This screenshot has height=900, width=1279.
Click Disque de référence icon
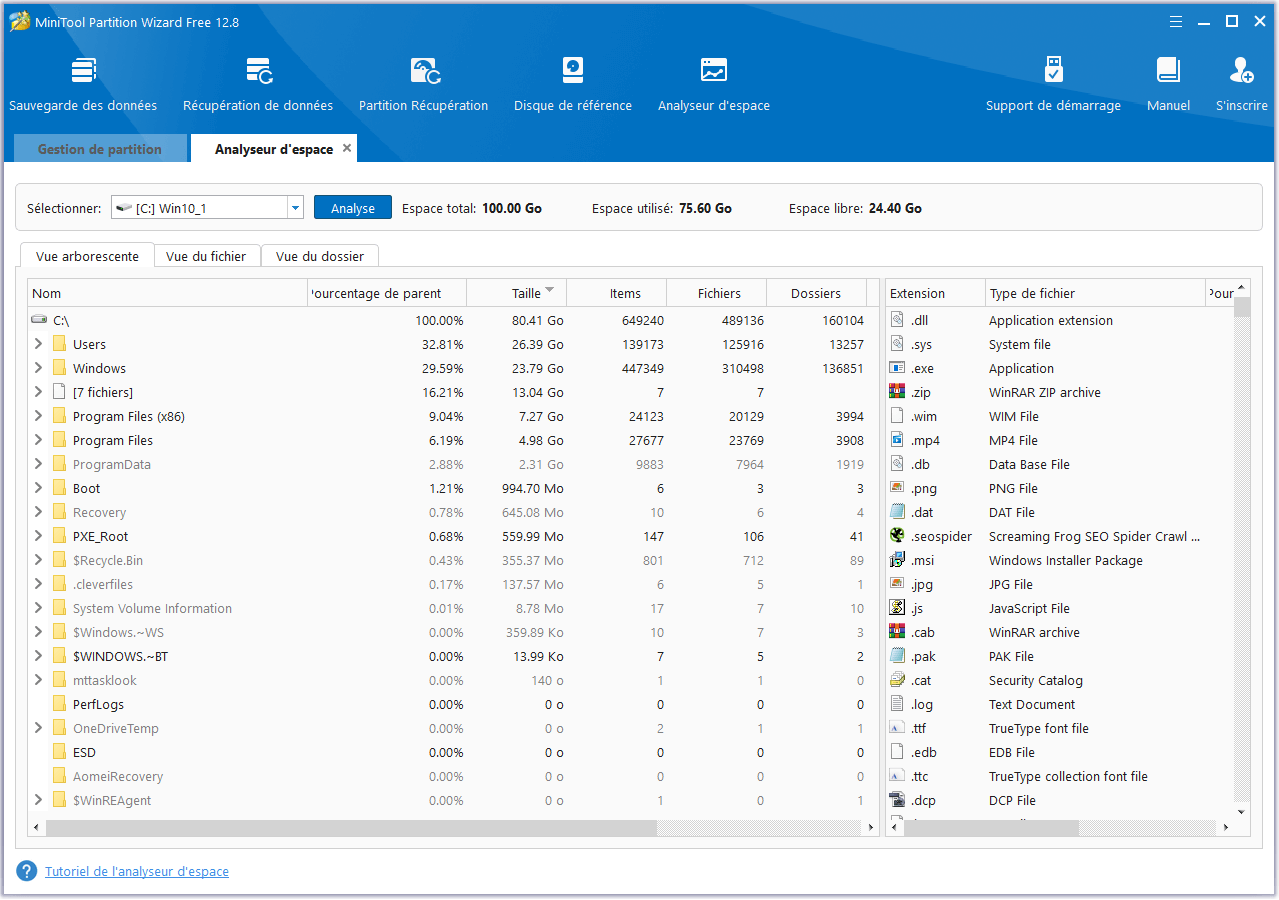(573, 72)
